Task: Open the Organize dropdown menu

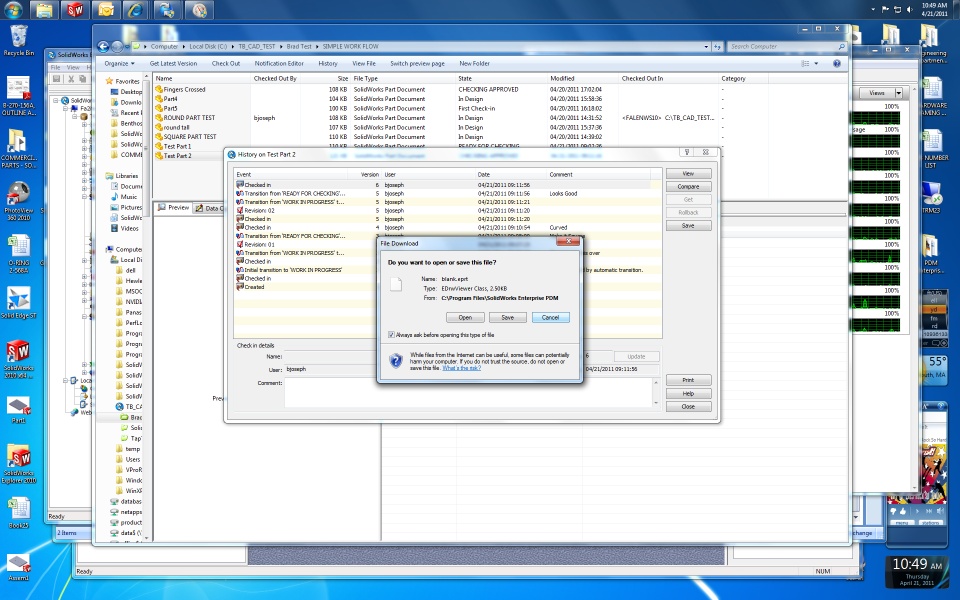Action: click(x=118, y=64)
